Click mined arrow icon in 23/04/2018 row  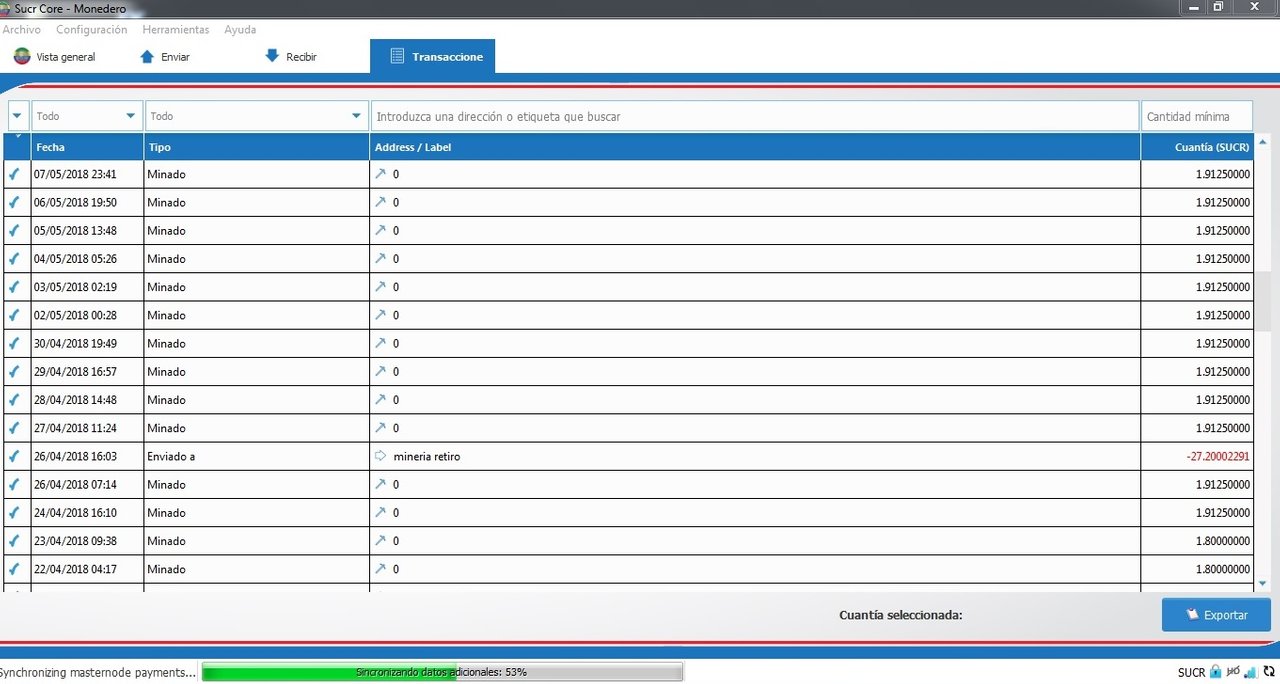380,540
